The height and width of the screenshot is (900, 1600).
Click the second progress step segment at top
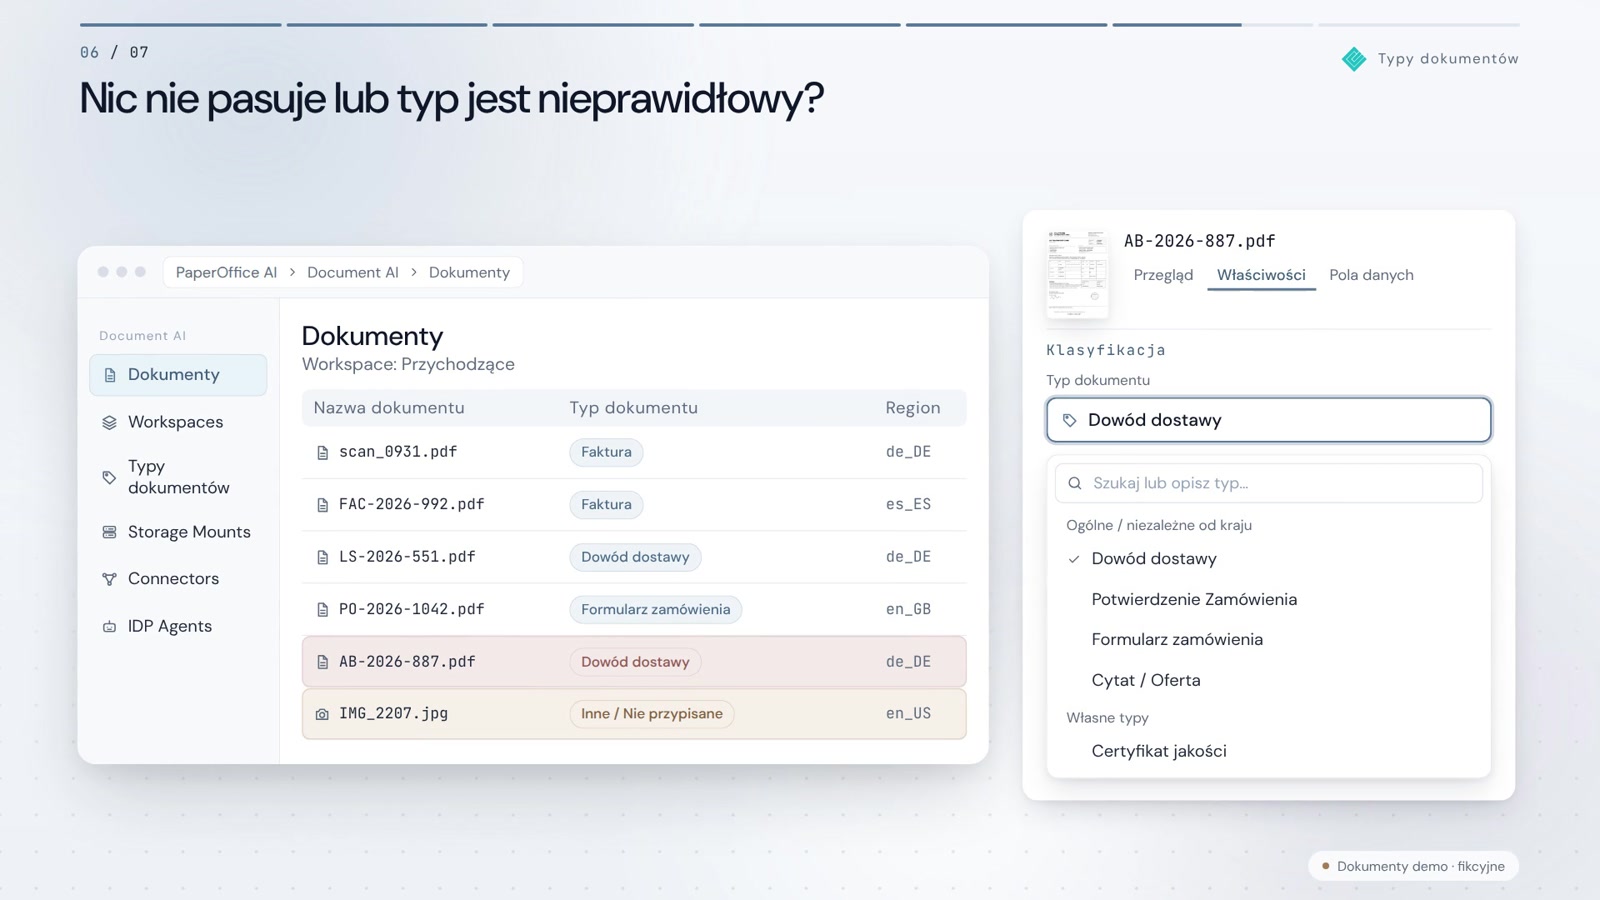coord(387,24)
